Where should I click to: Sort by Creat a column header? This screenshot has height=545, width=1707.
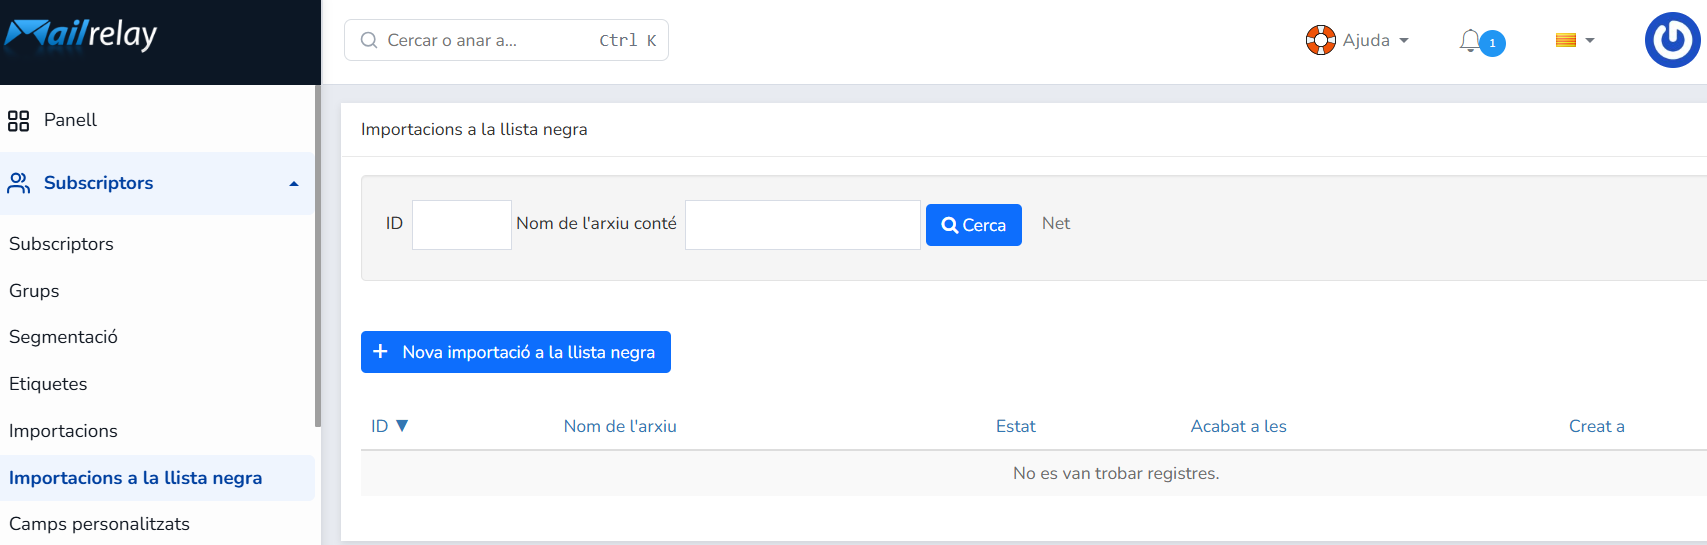[x=1597, y=426]
